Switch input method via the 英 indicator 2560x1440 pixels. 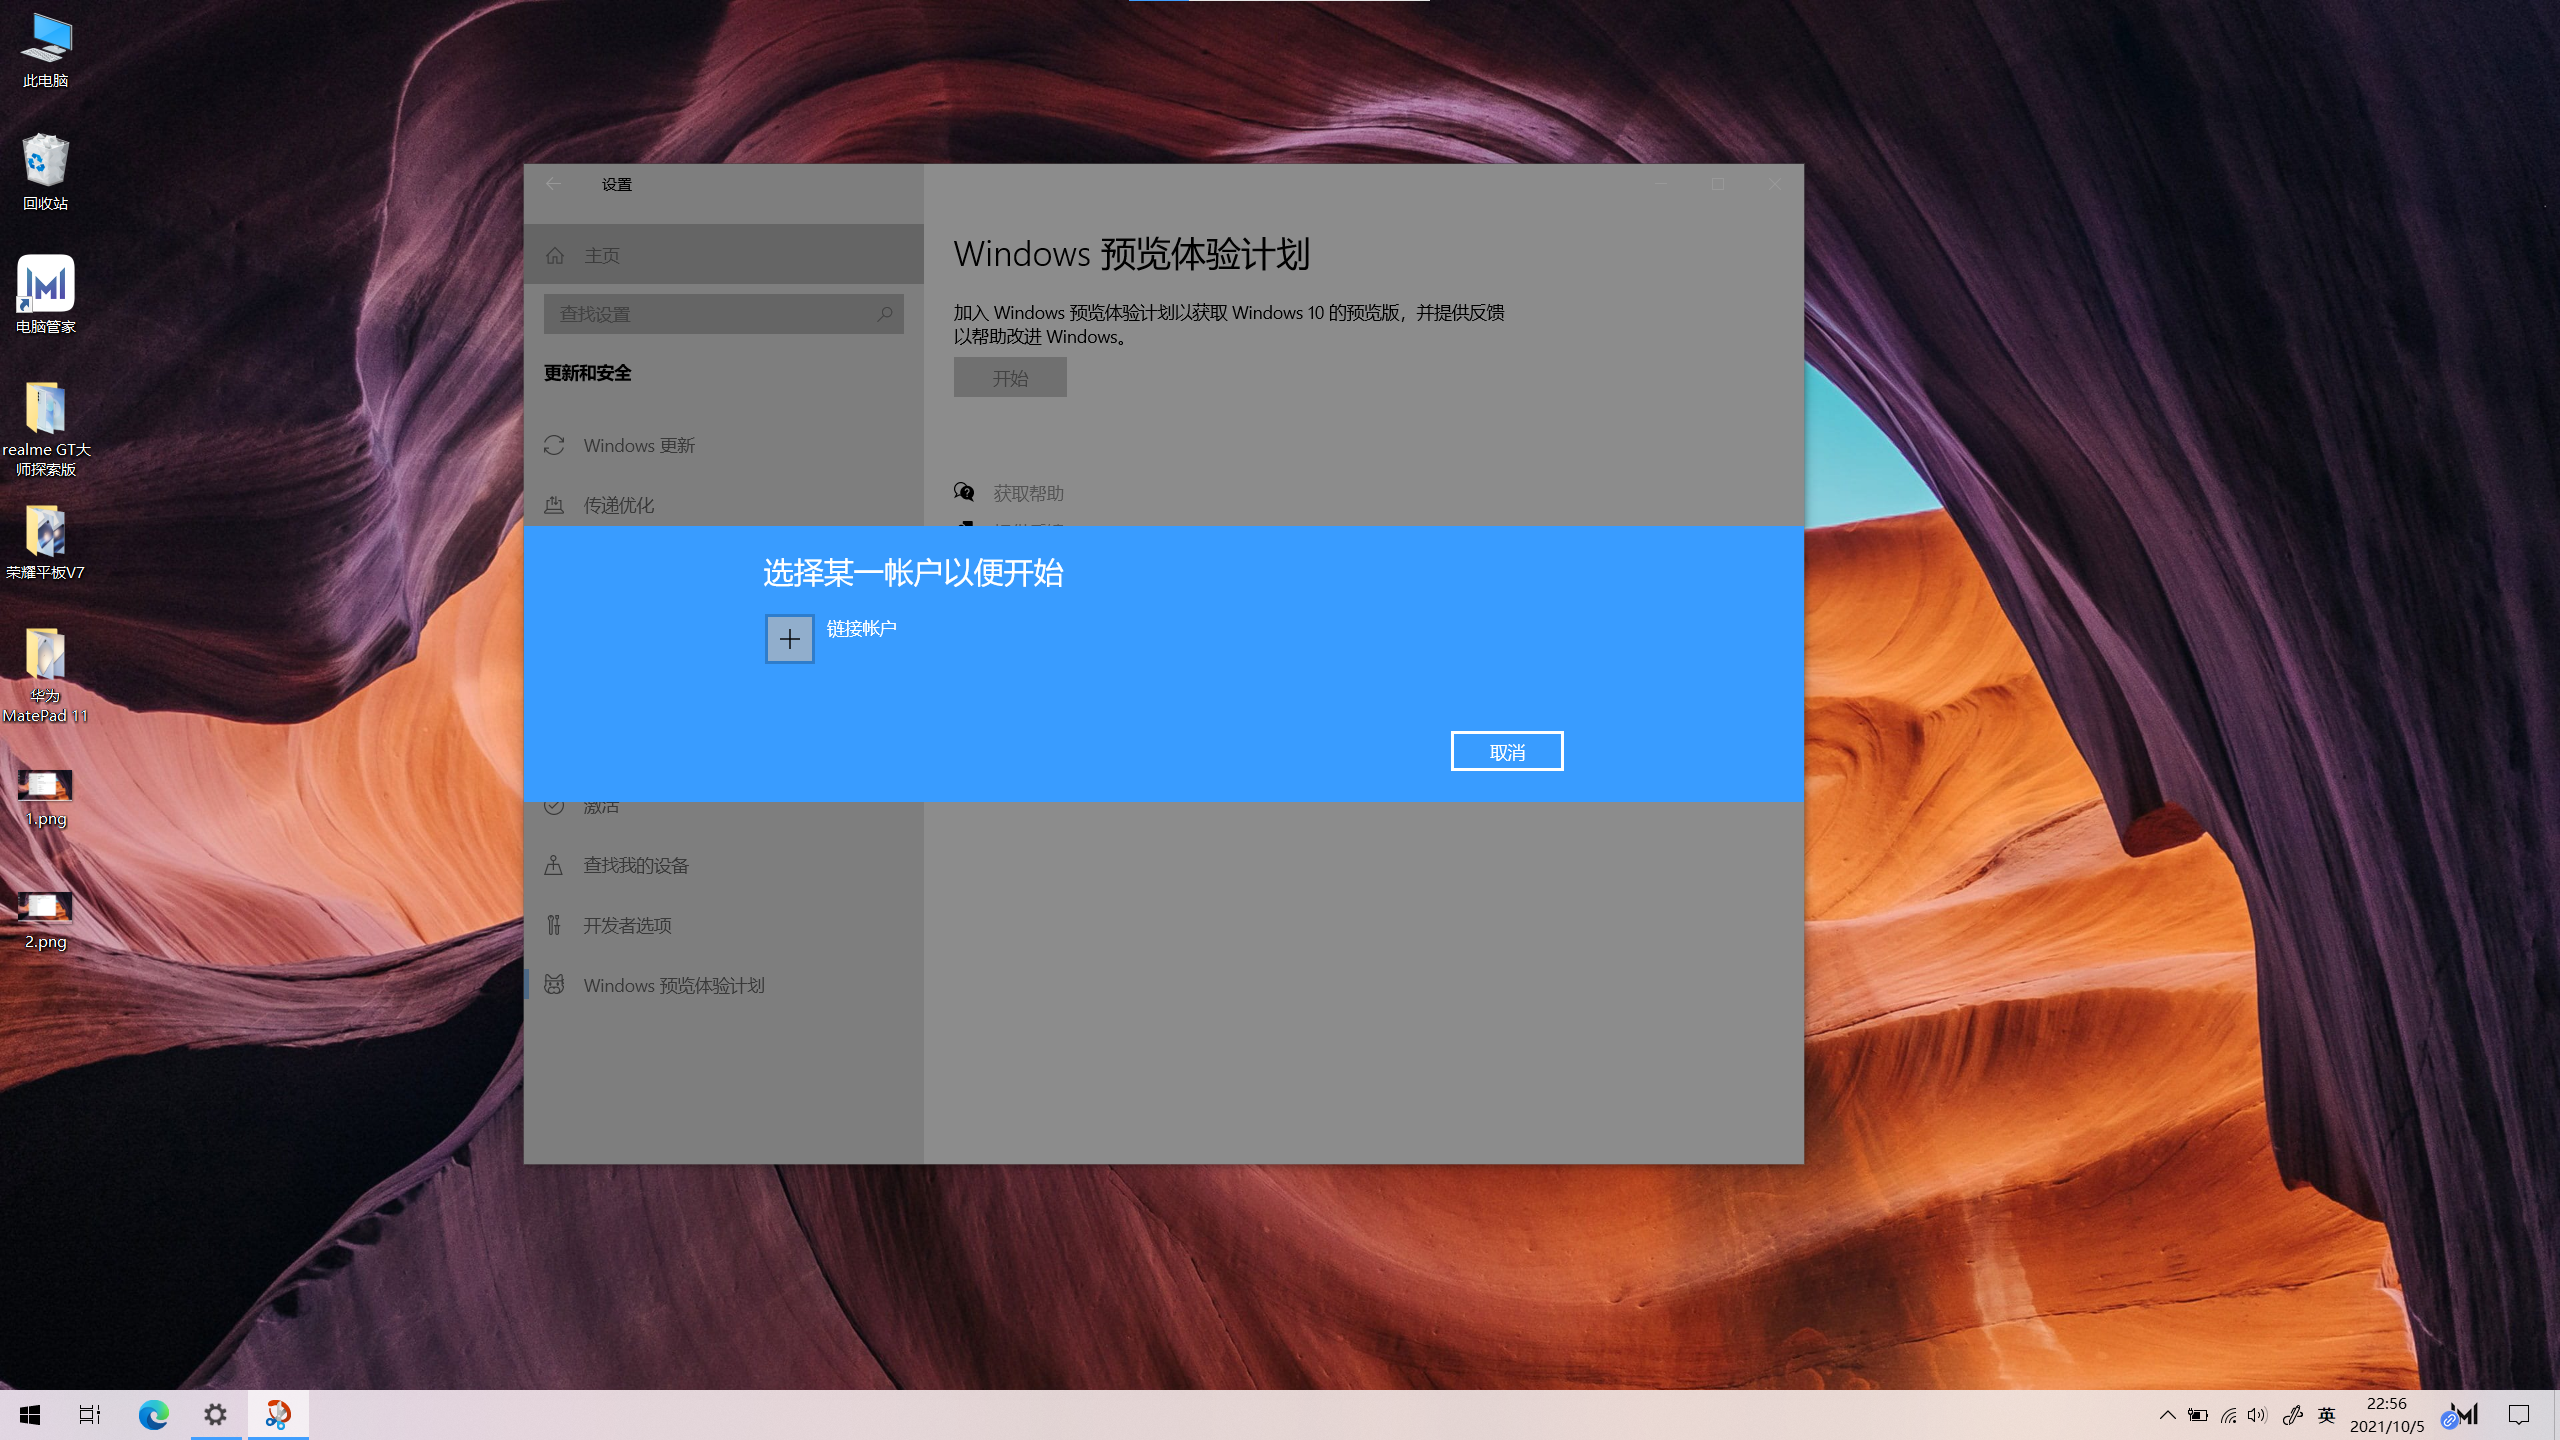(x=2327, y=1415)
